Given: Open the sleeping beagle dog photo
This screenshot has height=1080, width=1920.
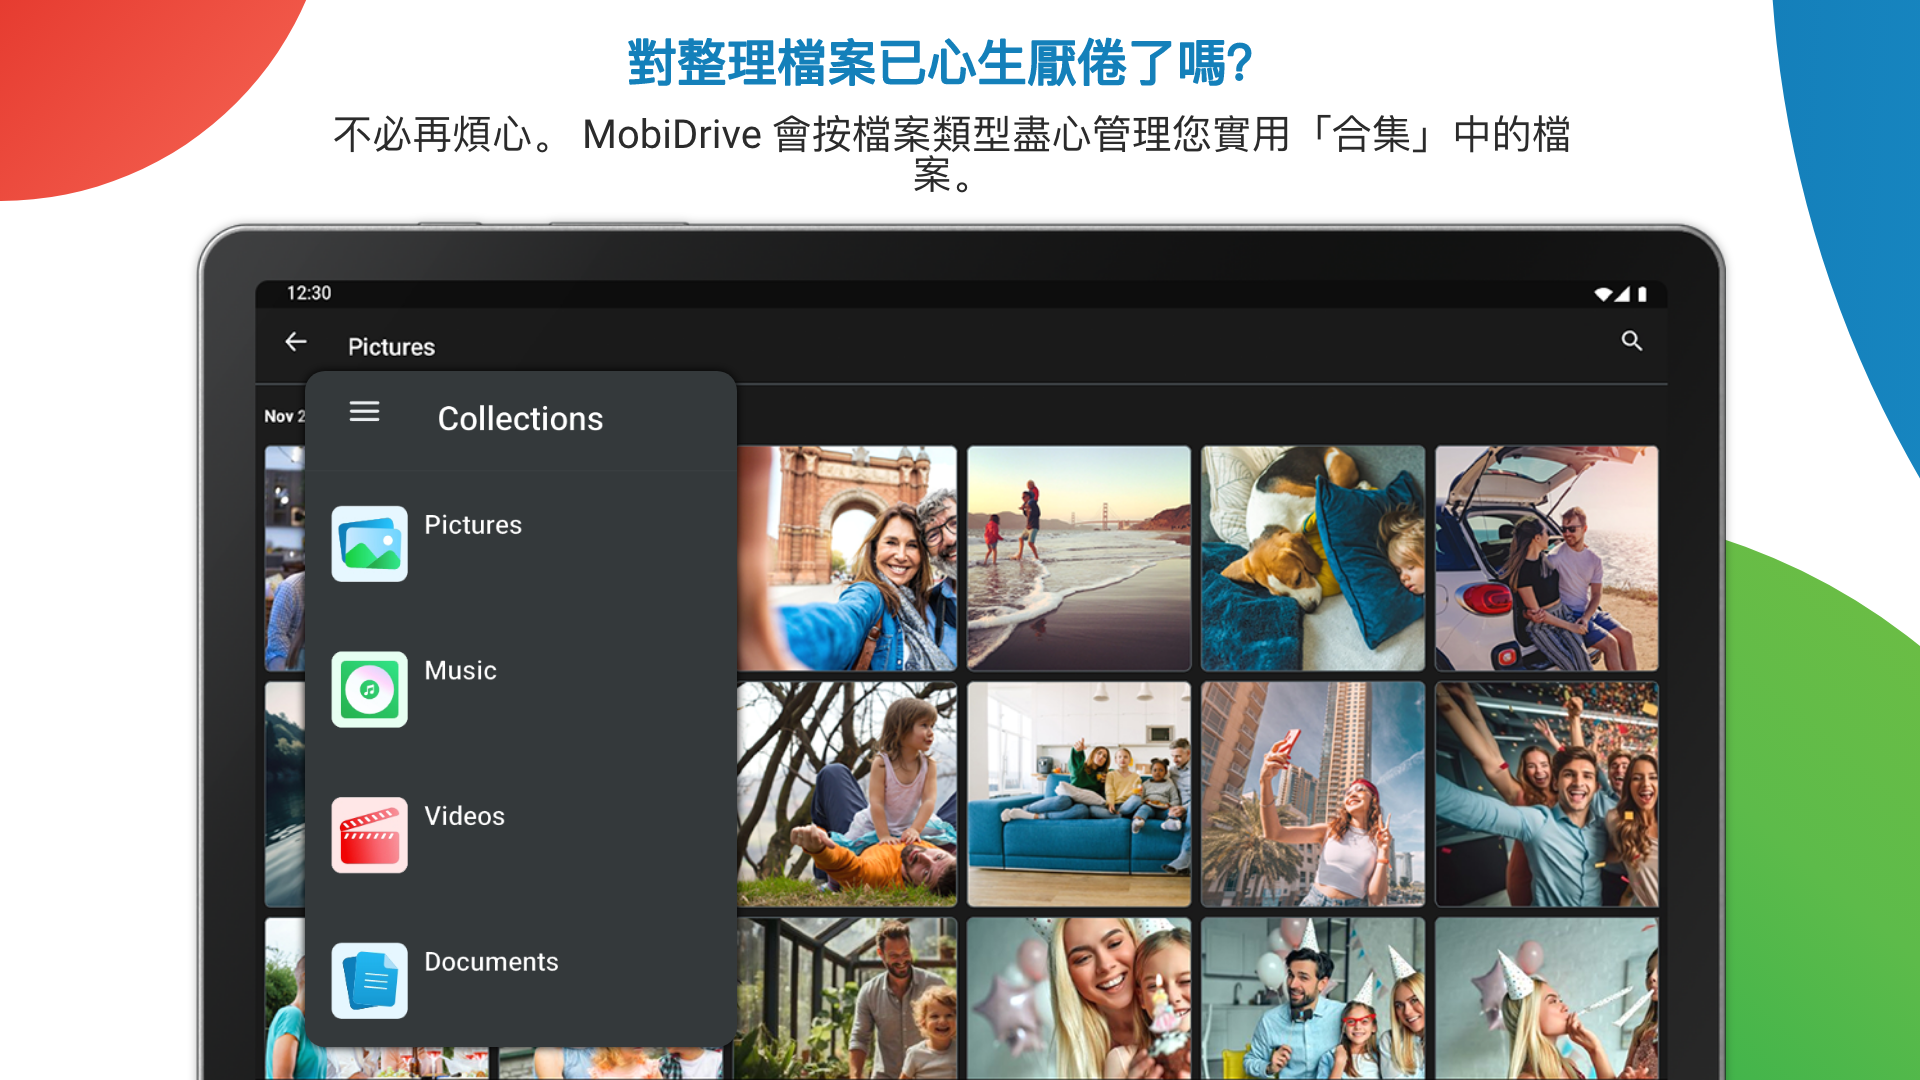Looking at the screenshot, I should 1312,558.
